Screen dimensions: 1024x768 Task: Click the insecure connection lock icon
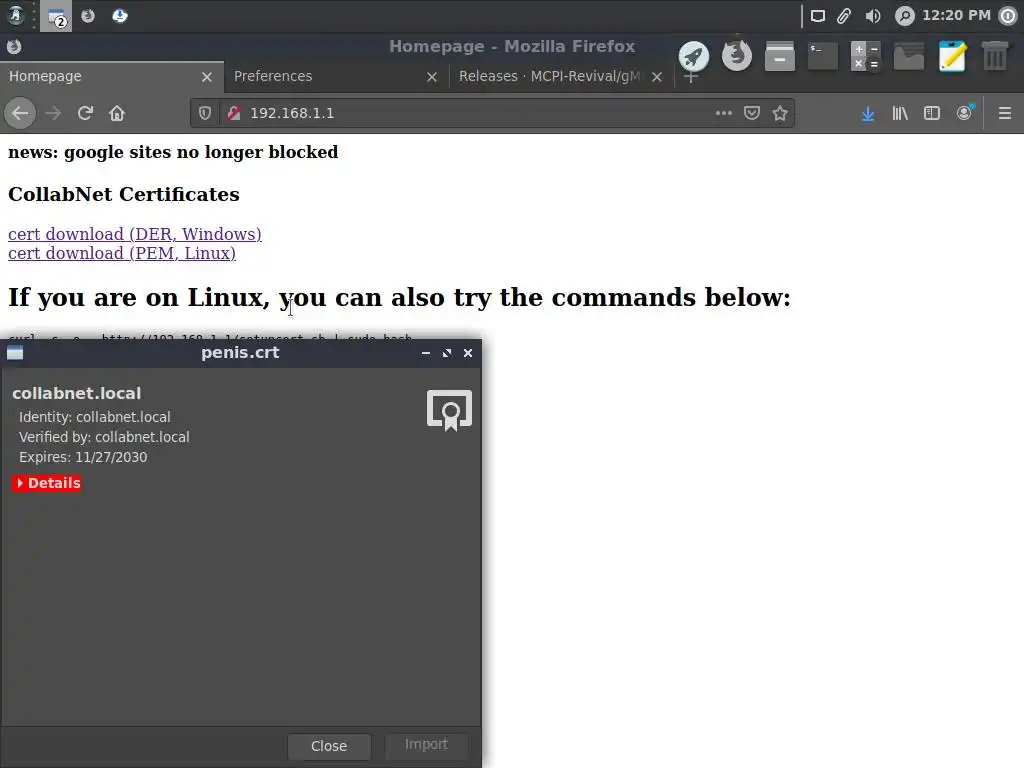[234, 113]
